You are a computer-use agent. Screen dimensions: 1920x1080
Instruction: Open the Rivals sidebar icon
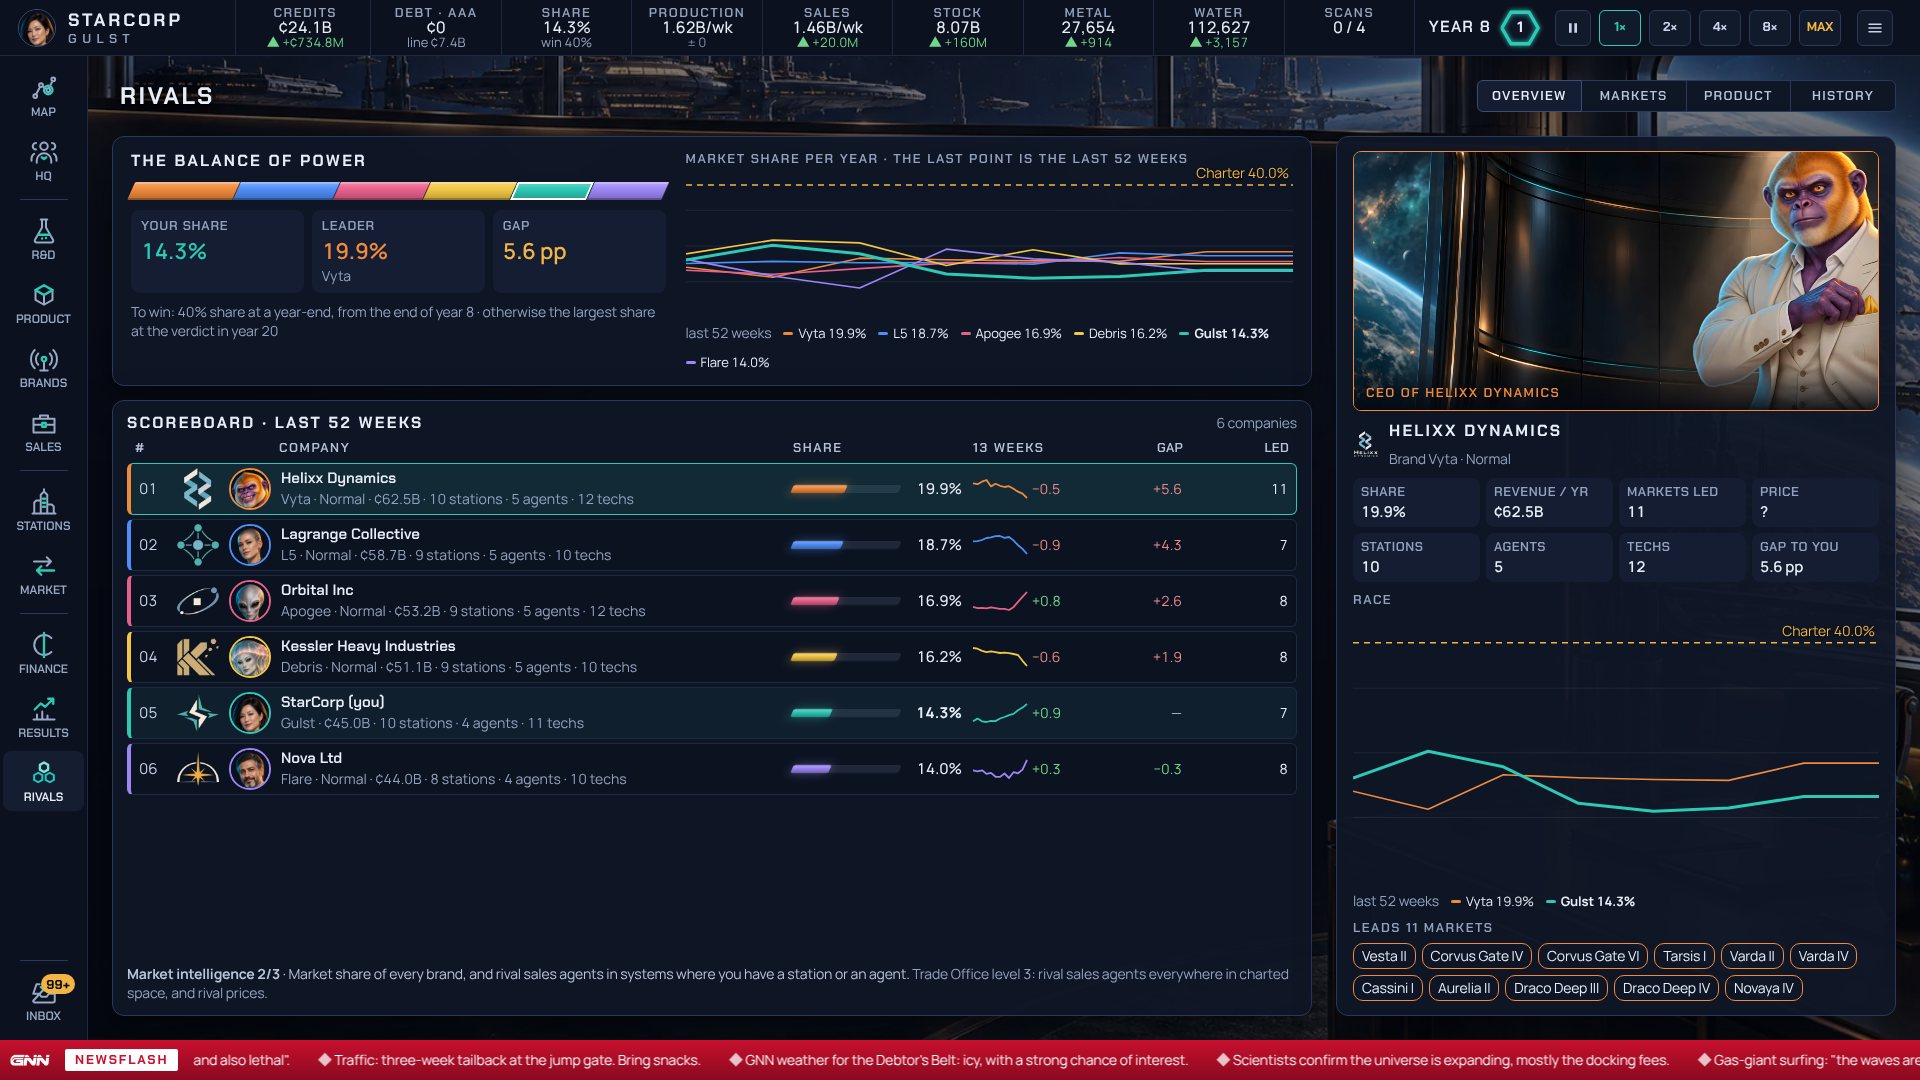point(43,782)
